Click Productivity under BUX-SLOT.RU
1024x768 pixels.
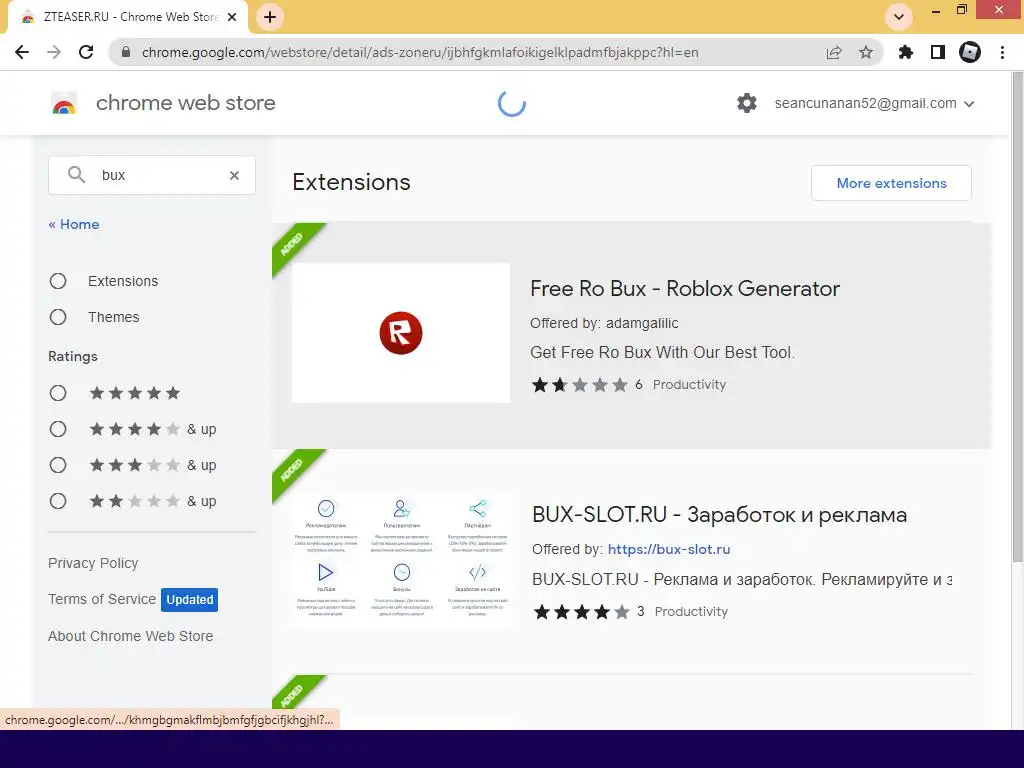click(x=691, y=611)
